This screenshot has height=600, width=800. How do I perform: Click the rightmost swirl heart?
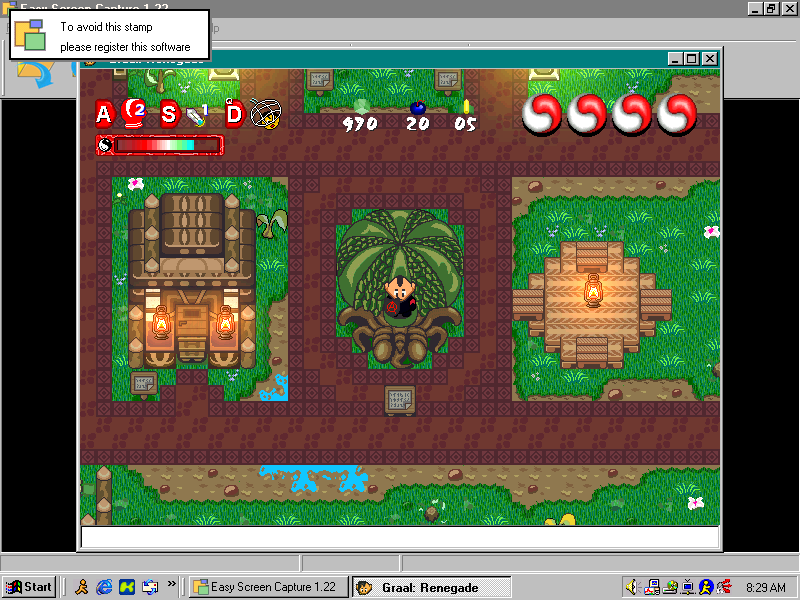tap(676, 114)
